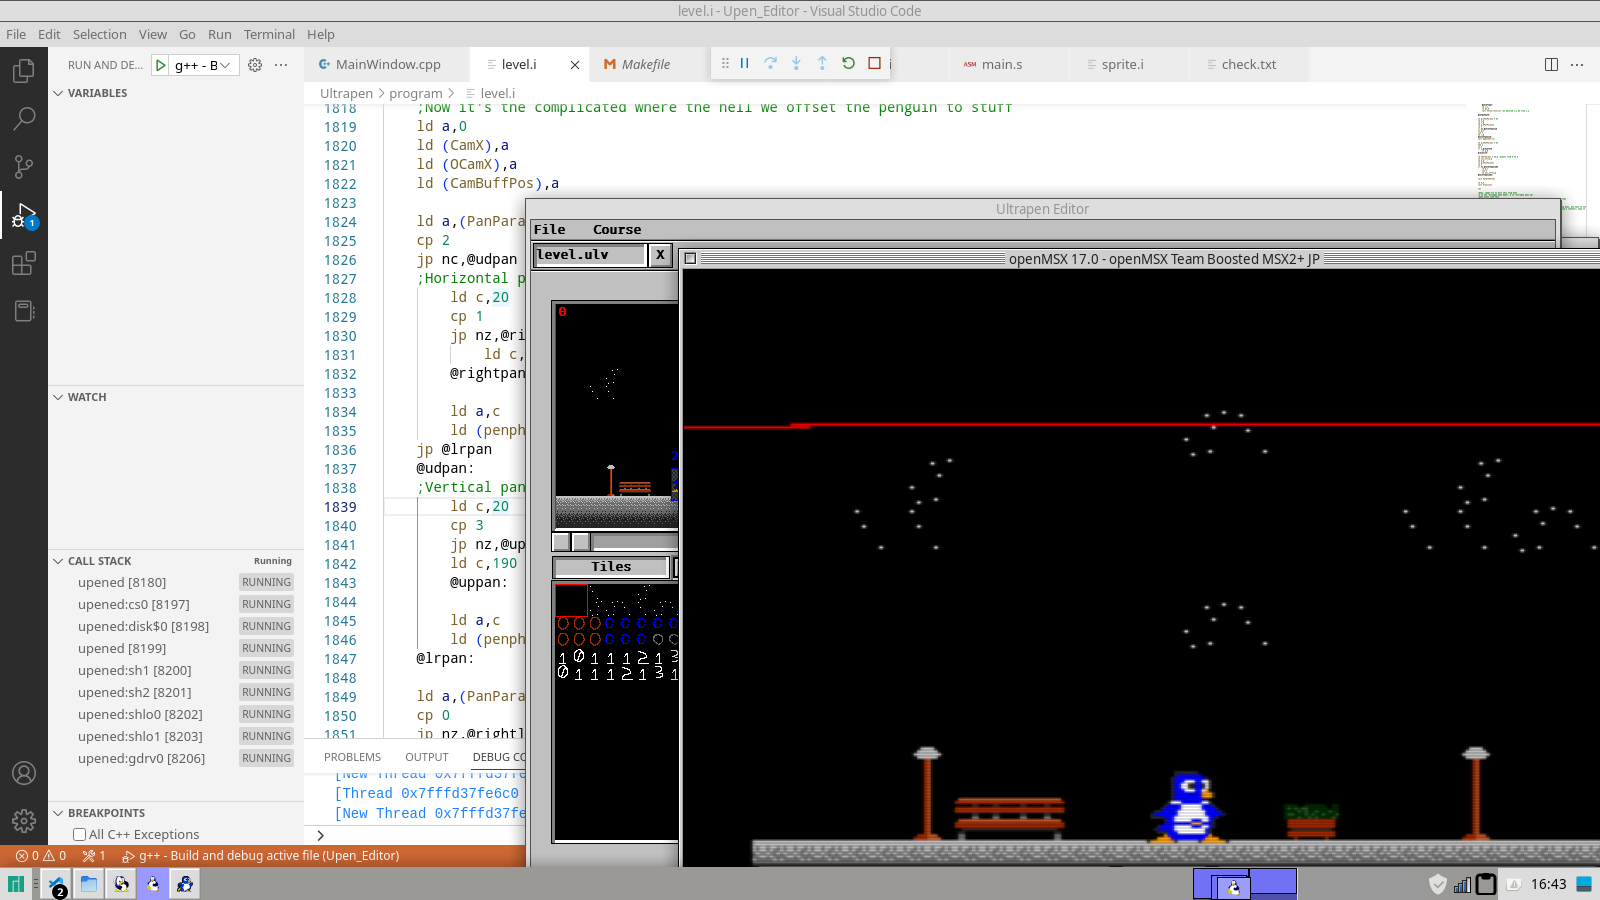This screenshot has height=900, width=1600.
Task: Open the Search view in activity bar
Action: (x=24, y=119)
